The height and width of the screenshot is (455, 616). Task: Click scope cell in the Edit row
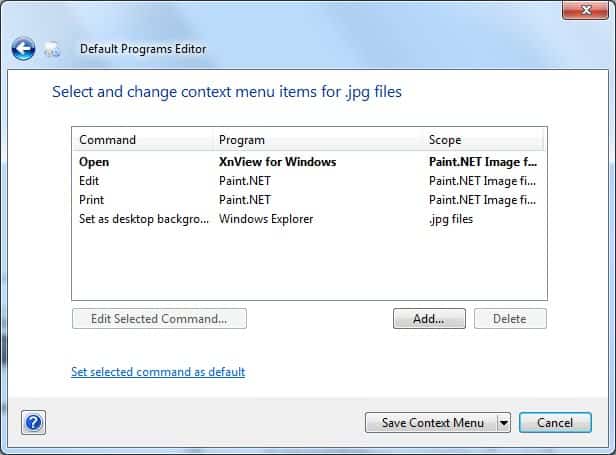pos(482,181)
